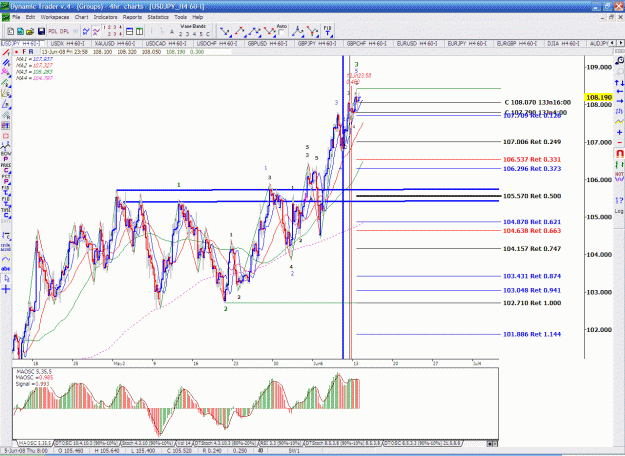Click the 105.570 Ret 0.500 label
This screenshot has height=456, width=625.
[x=532, y=196]
